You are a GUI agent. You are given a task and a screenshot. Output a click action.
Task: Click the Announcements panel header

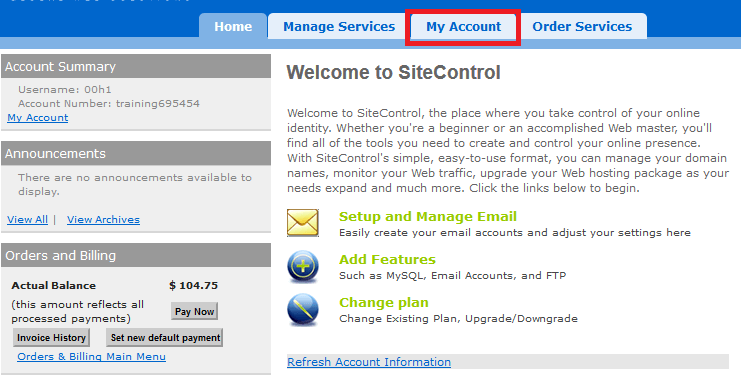point(136,153)
